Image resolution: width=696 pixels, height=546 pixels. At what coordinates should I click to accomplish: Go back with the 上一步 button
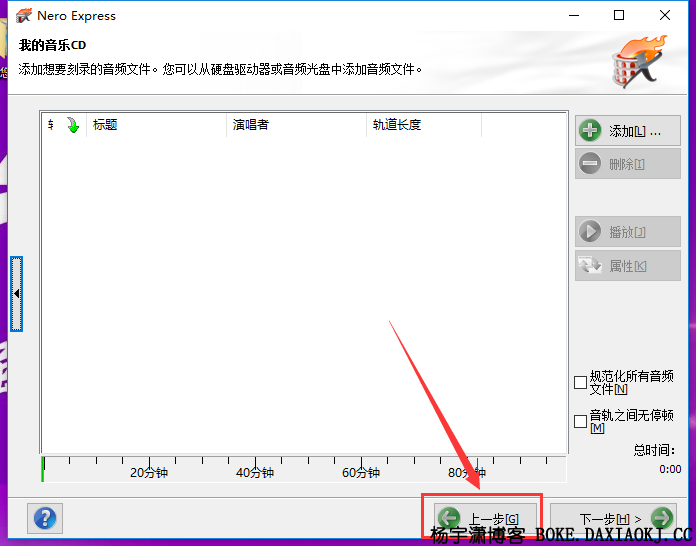tap(485, 518)
